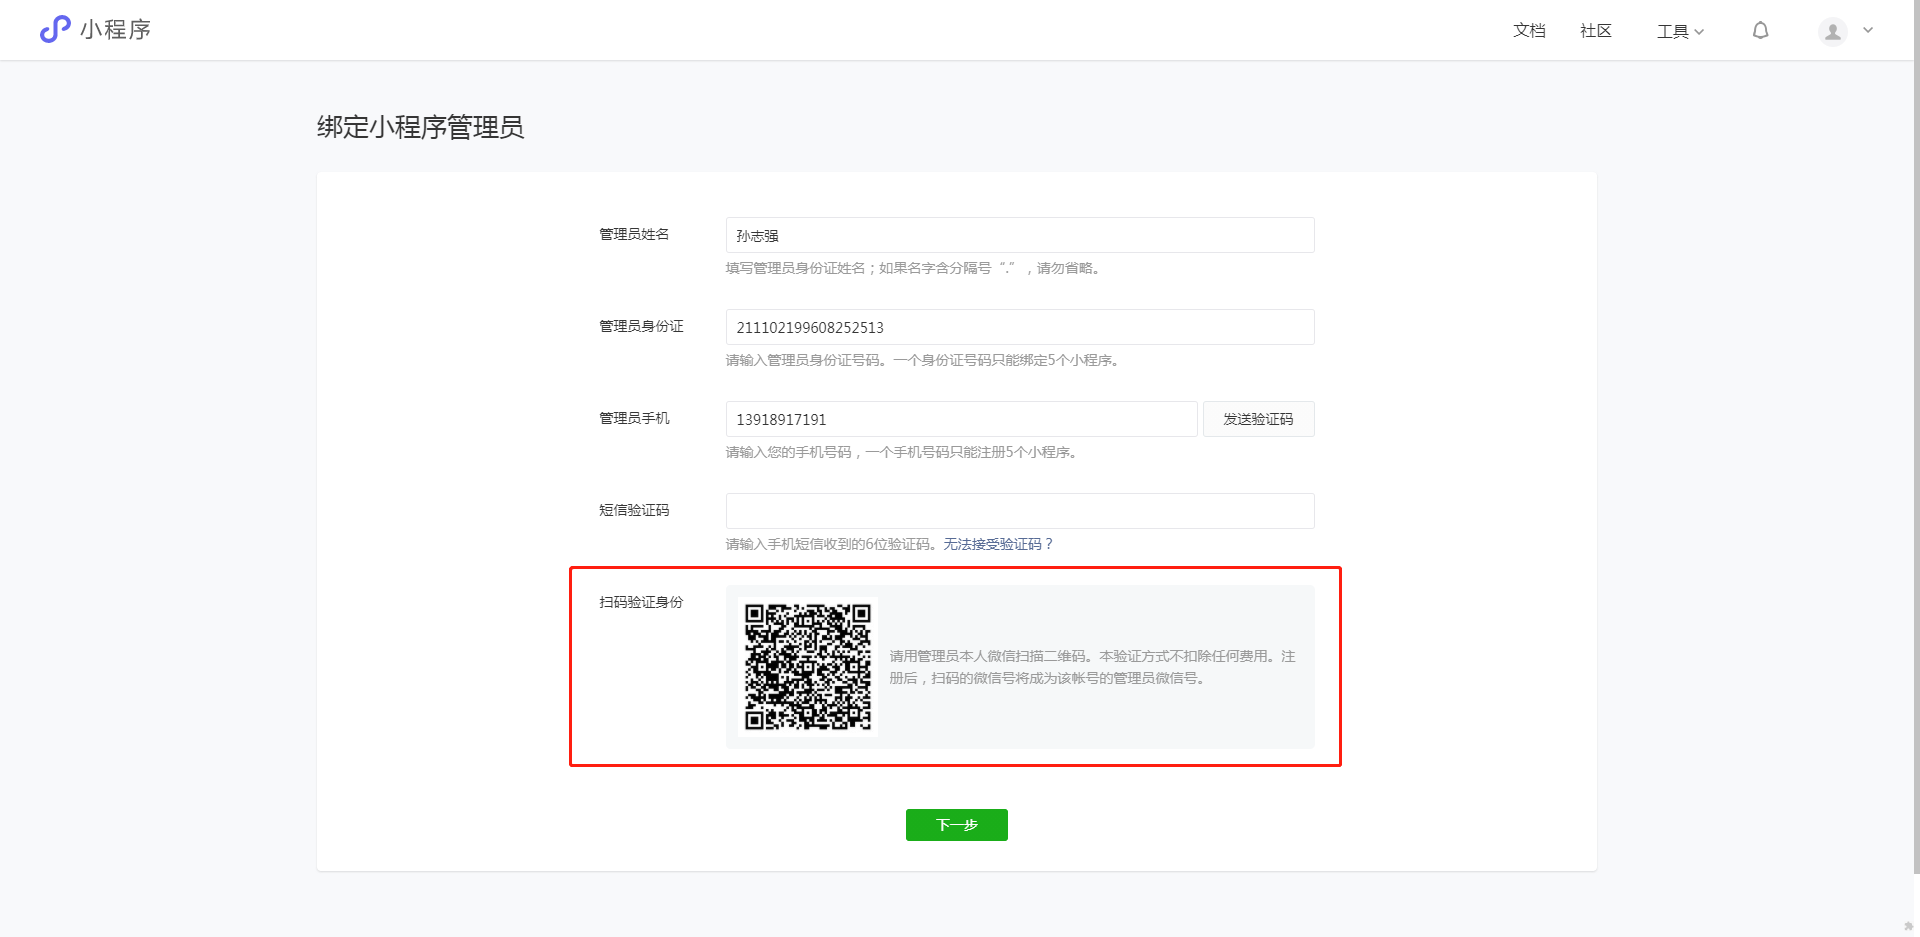Click the 管理员姓名 label

click(634, 234)
